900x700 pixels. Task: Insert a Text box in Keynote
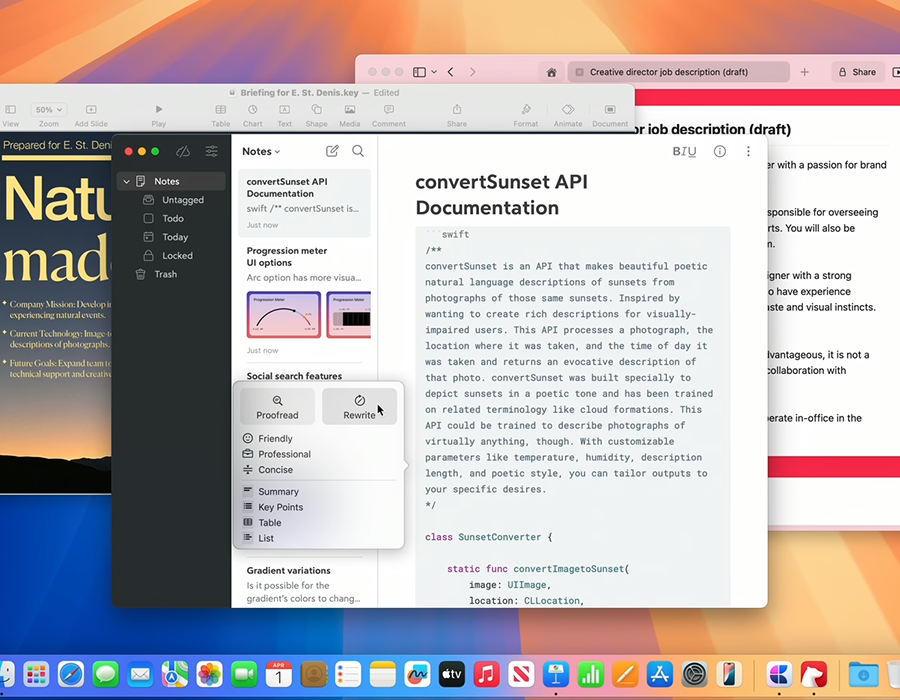(285, 115)
